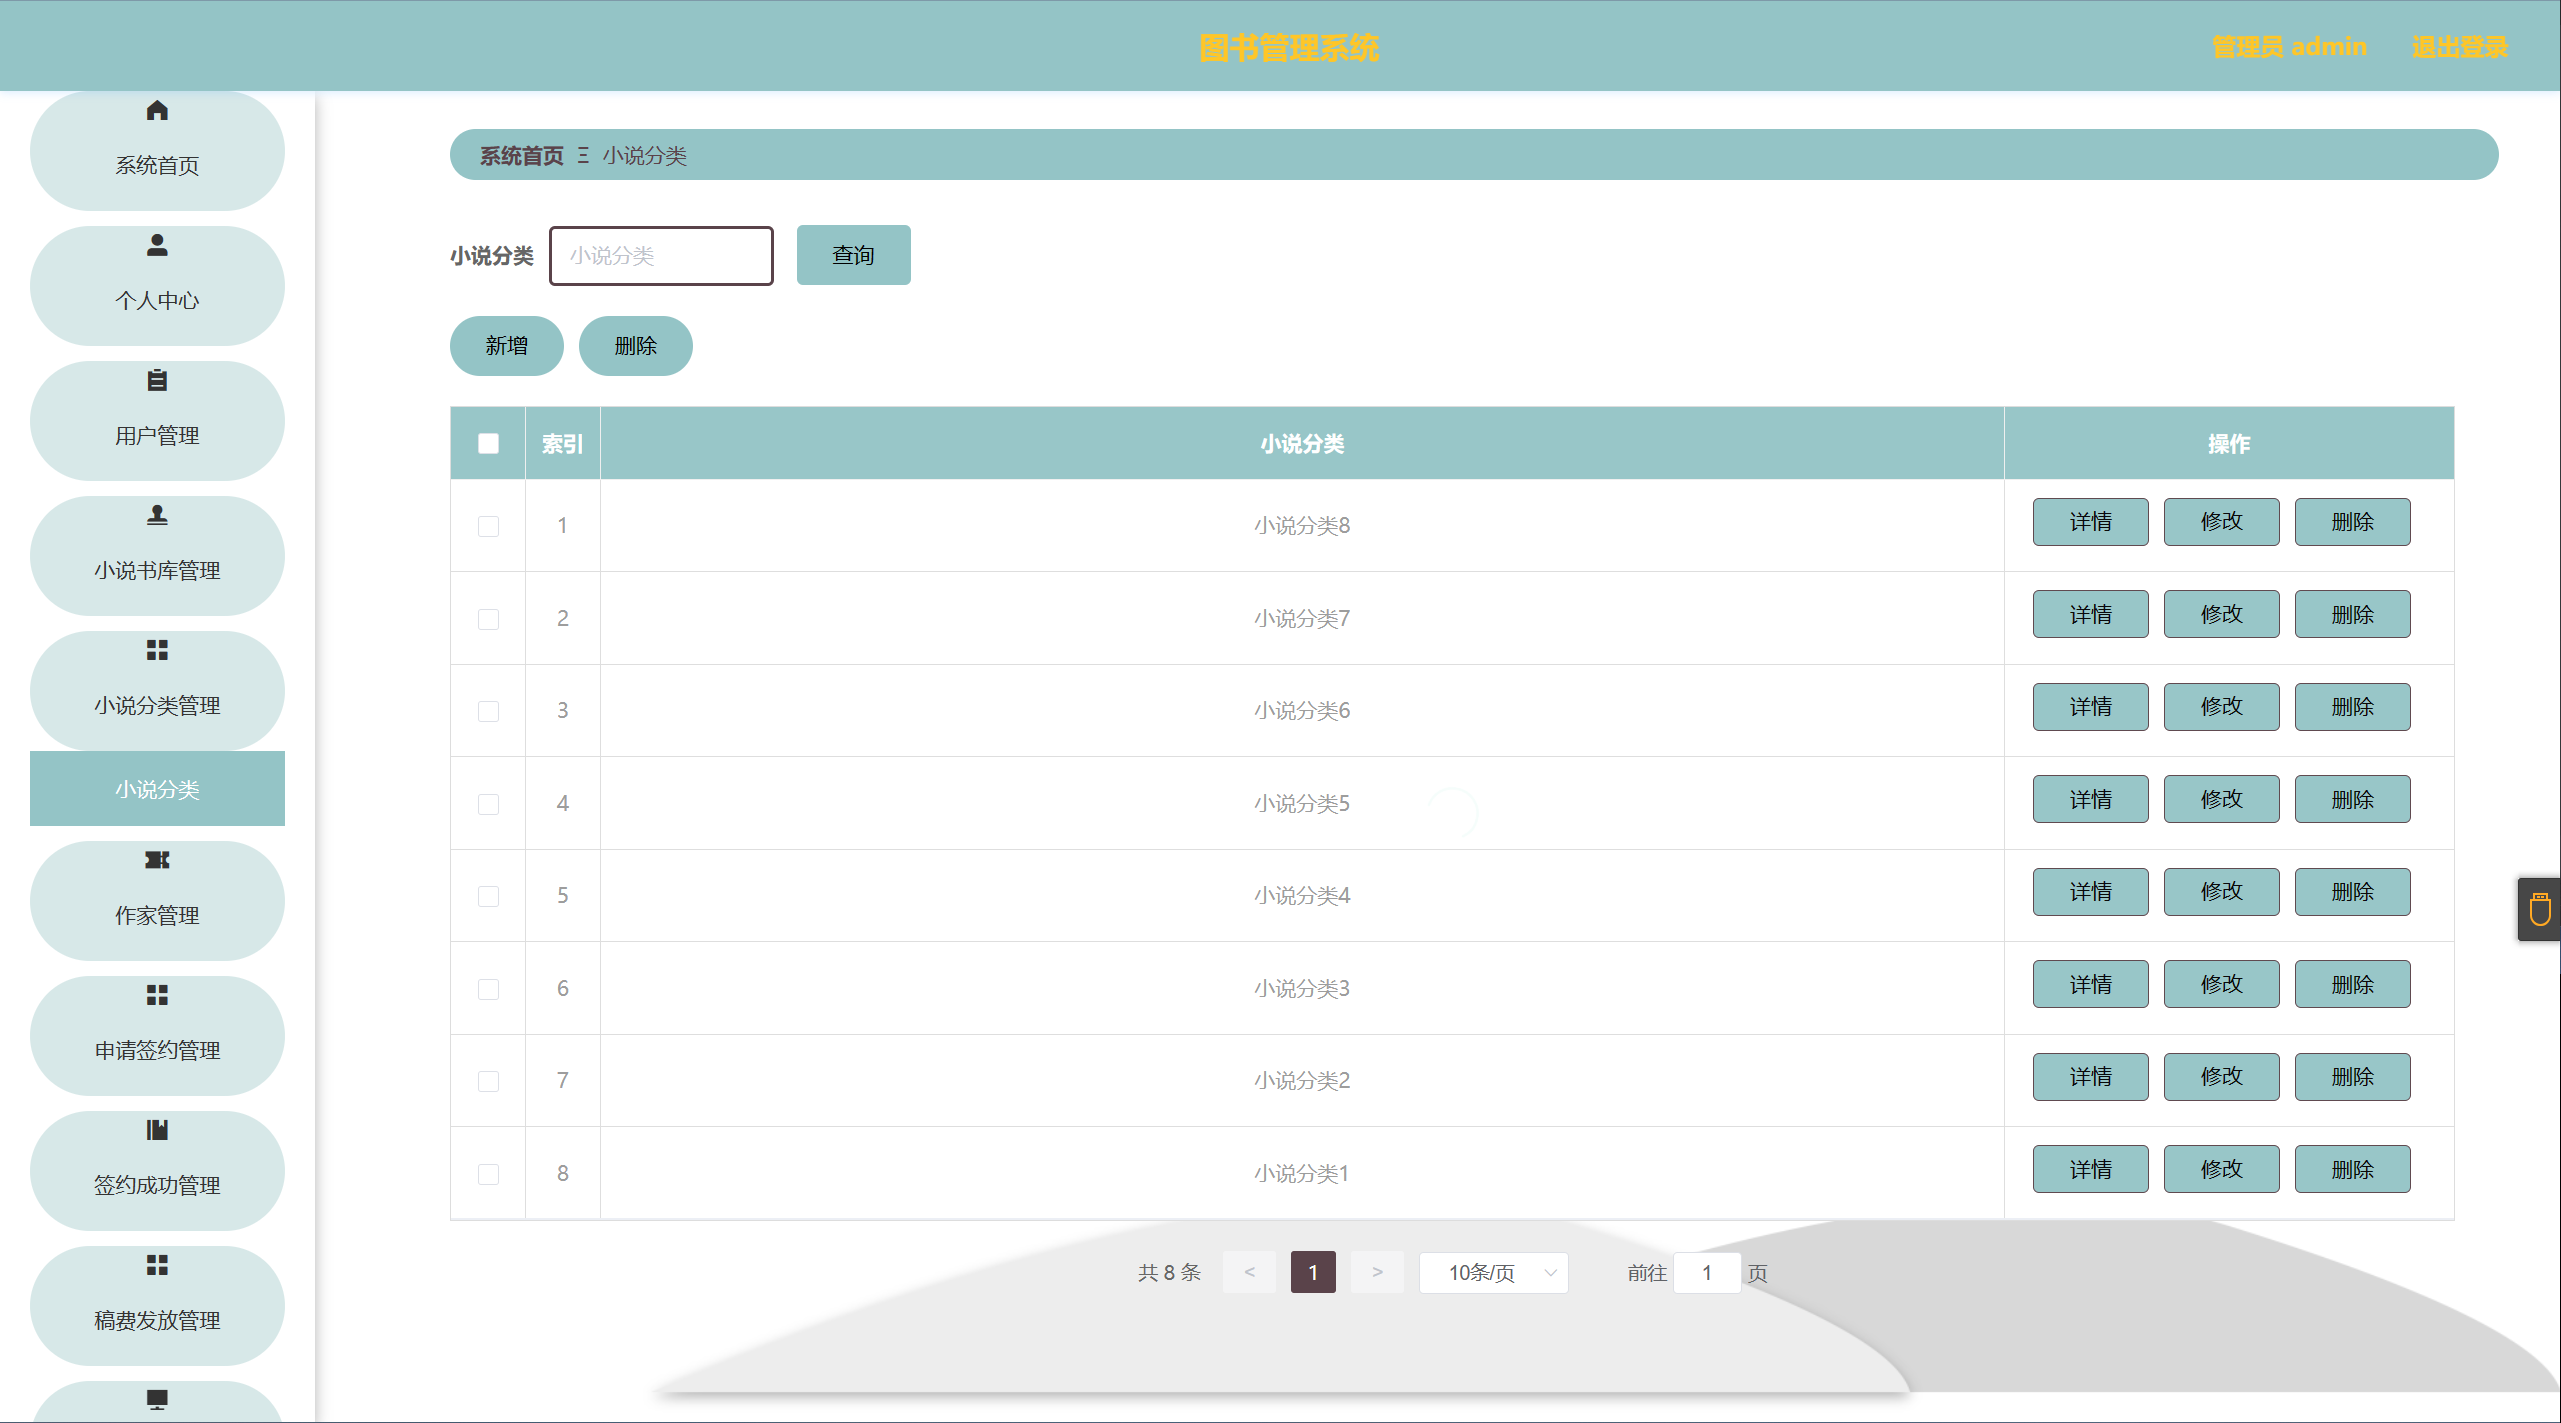The width and height of the screenshot is (2561, 1423).
Task: Open 个人中心 in the sidebar
Action: pos(157,286)
